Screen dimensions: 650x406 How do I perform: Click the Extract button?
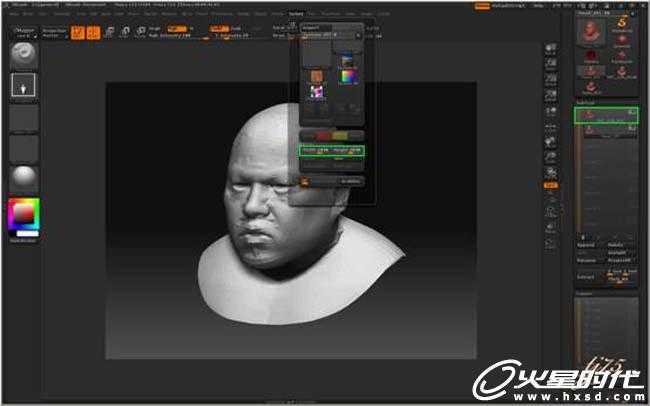point(585,277)
